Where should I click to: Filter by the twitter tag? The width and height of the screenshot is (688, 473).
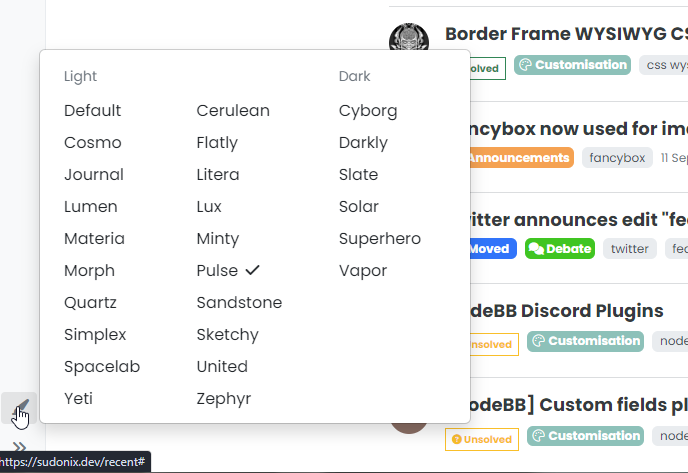click(x=630, y=249)
